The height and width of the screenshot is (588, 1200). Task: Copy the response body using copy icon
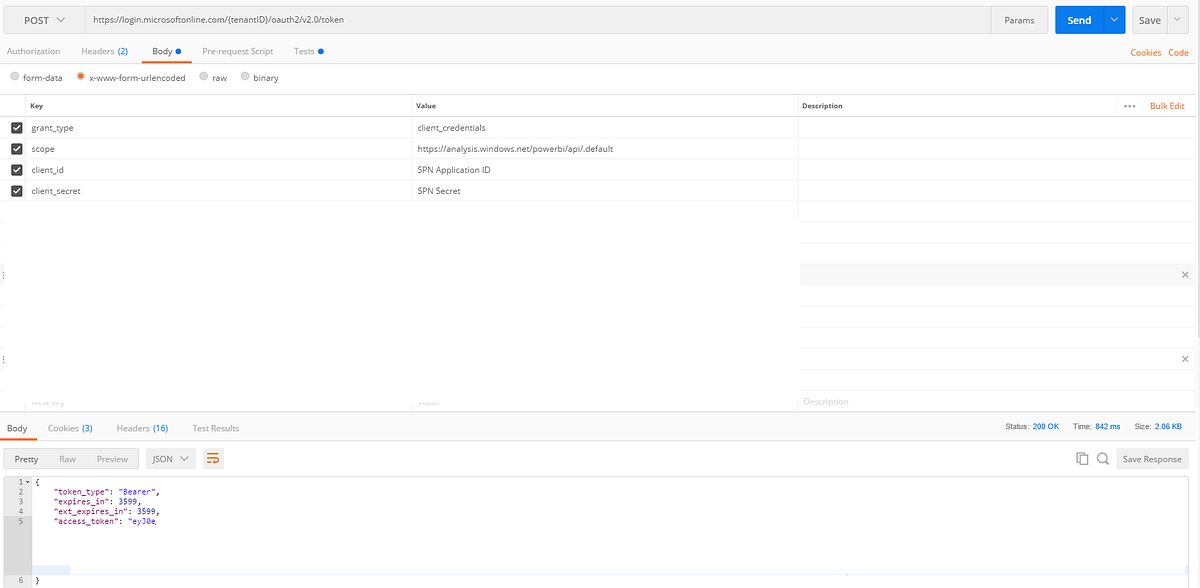click(1082, 458)
